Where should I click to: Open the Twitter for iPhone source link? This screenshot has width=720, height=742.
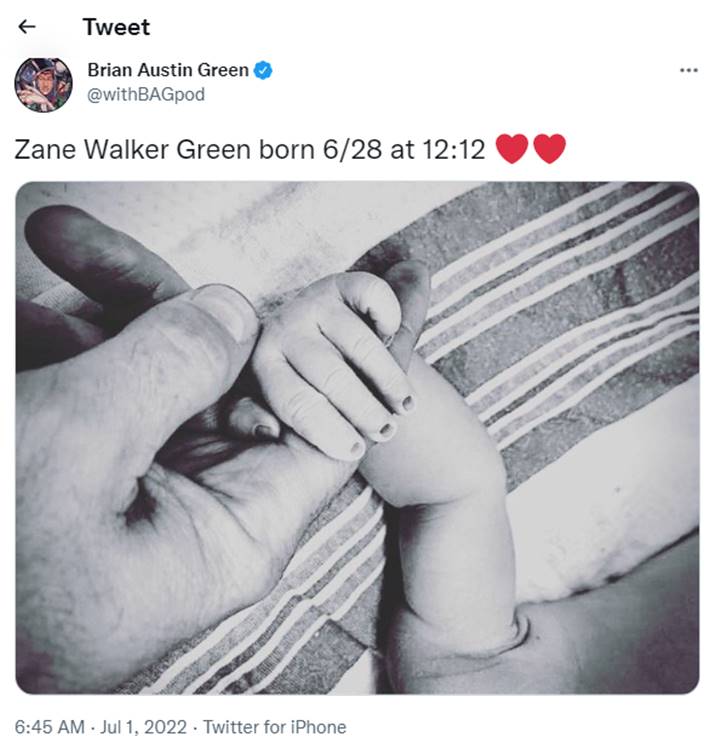[x=274, y=726]
